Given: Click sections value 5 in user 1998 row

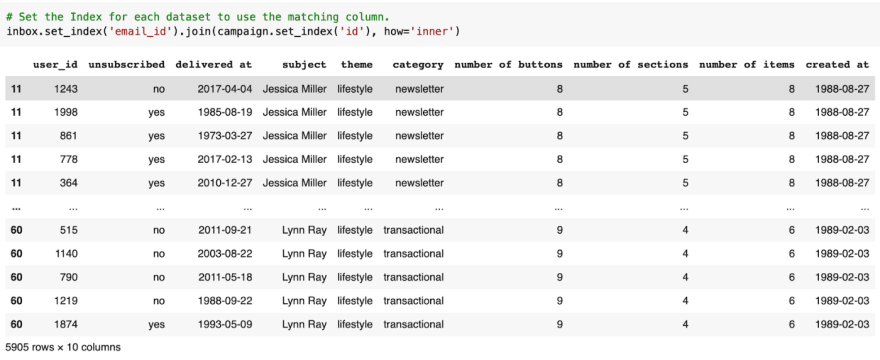Looking at the screenshot, I should tap(685, 112).
